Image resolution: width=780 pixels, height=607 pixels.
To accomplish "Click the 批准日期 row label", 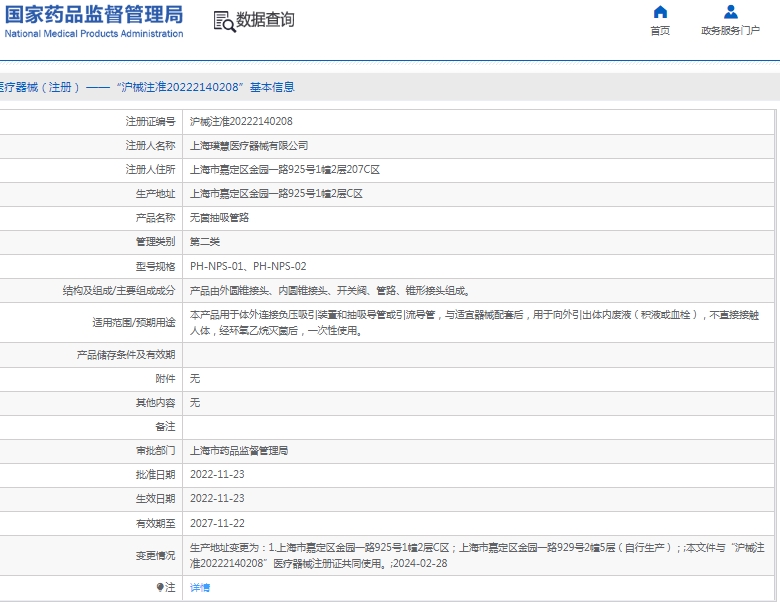I will coord(155,475).
